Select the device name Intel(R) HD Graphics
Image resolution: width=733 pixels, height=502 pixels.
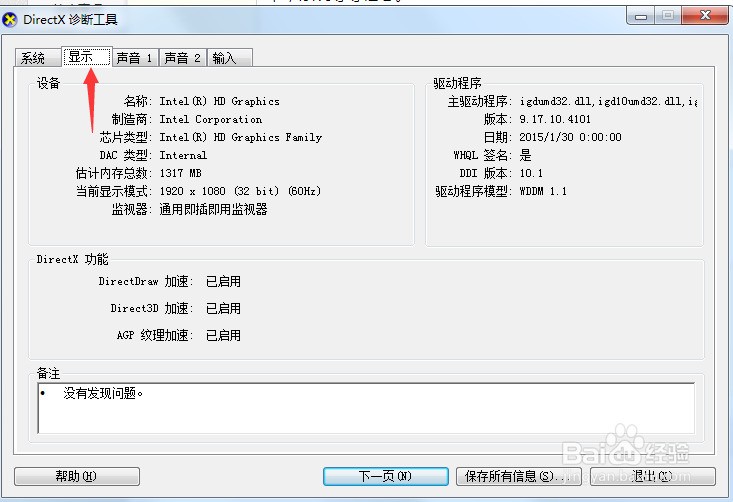pos(219,101)
